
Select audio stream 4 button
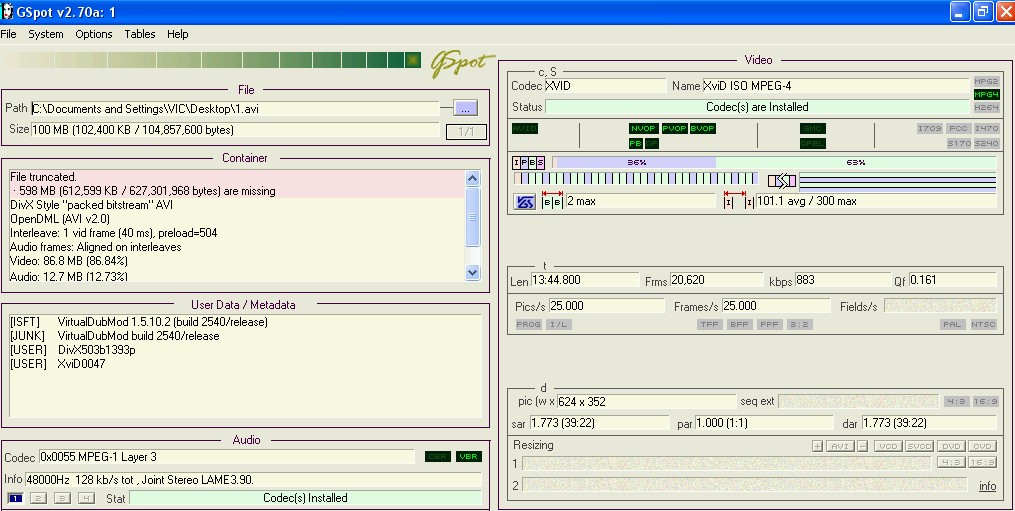click(86, 498)
